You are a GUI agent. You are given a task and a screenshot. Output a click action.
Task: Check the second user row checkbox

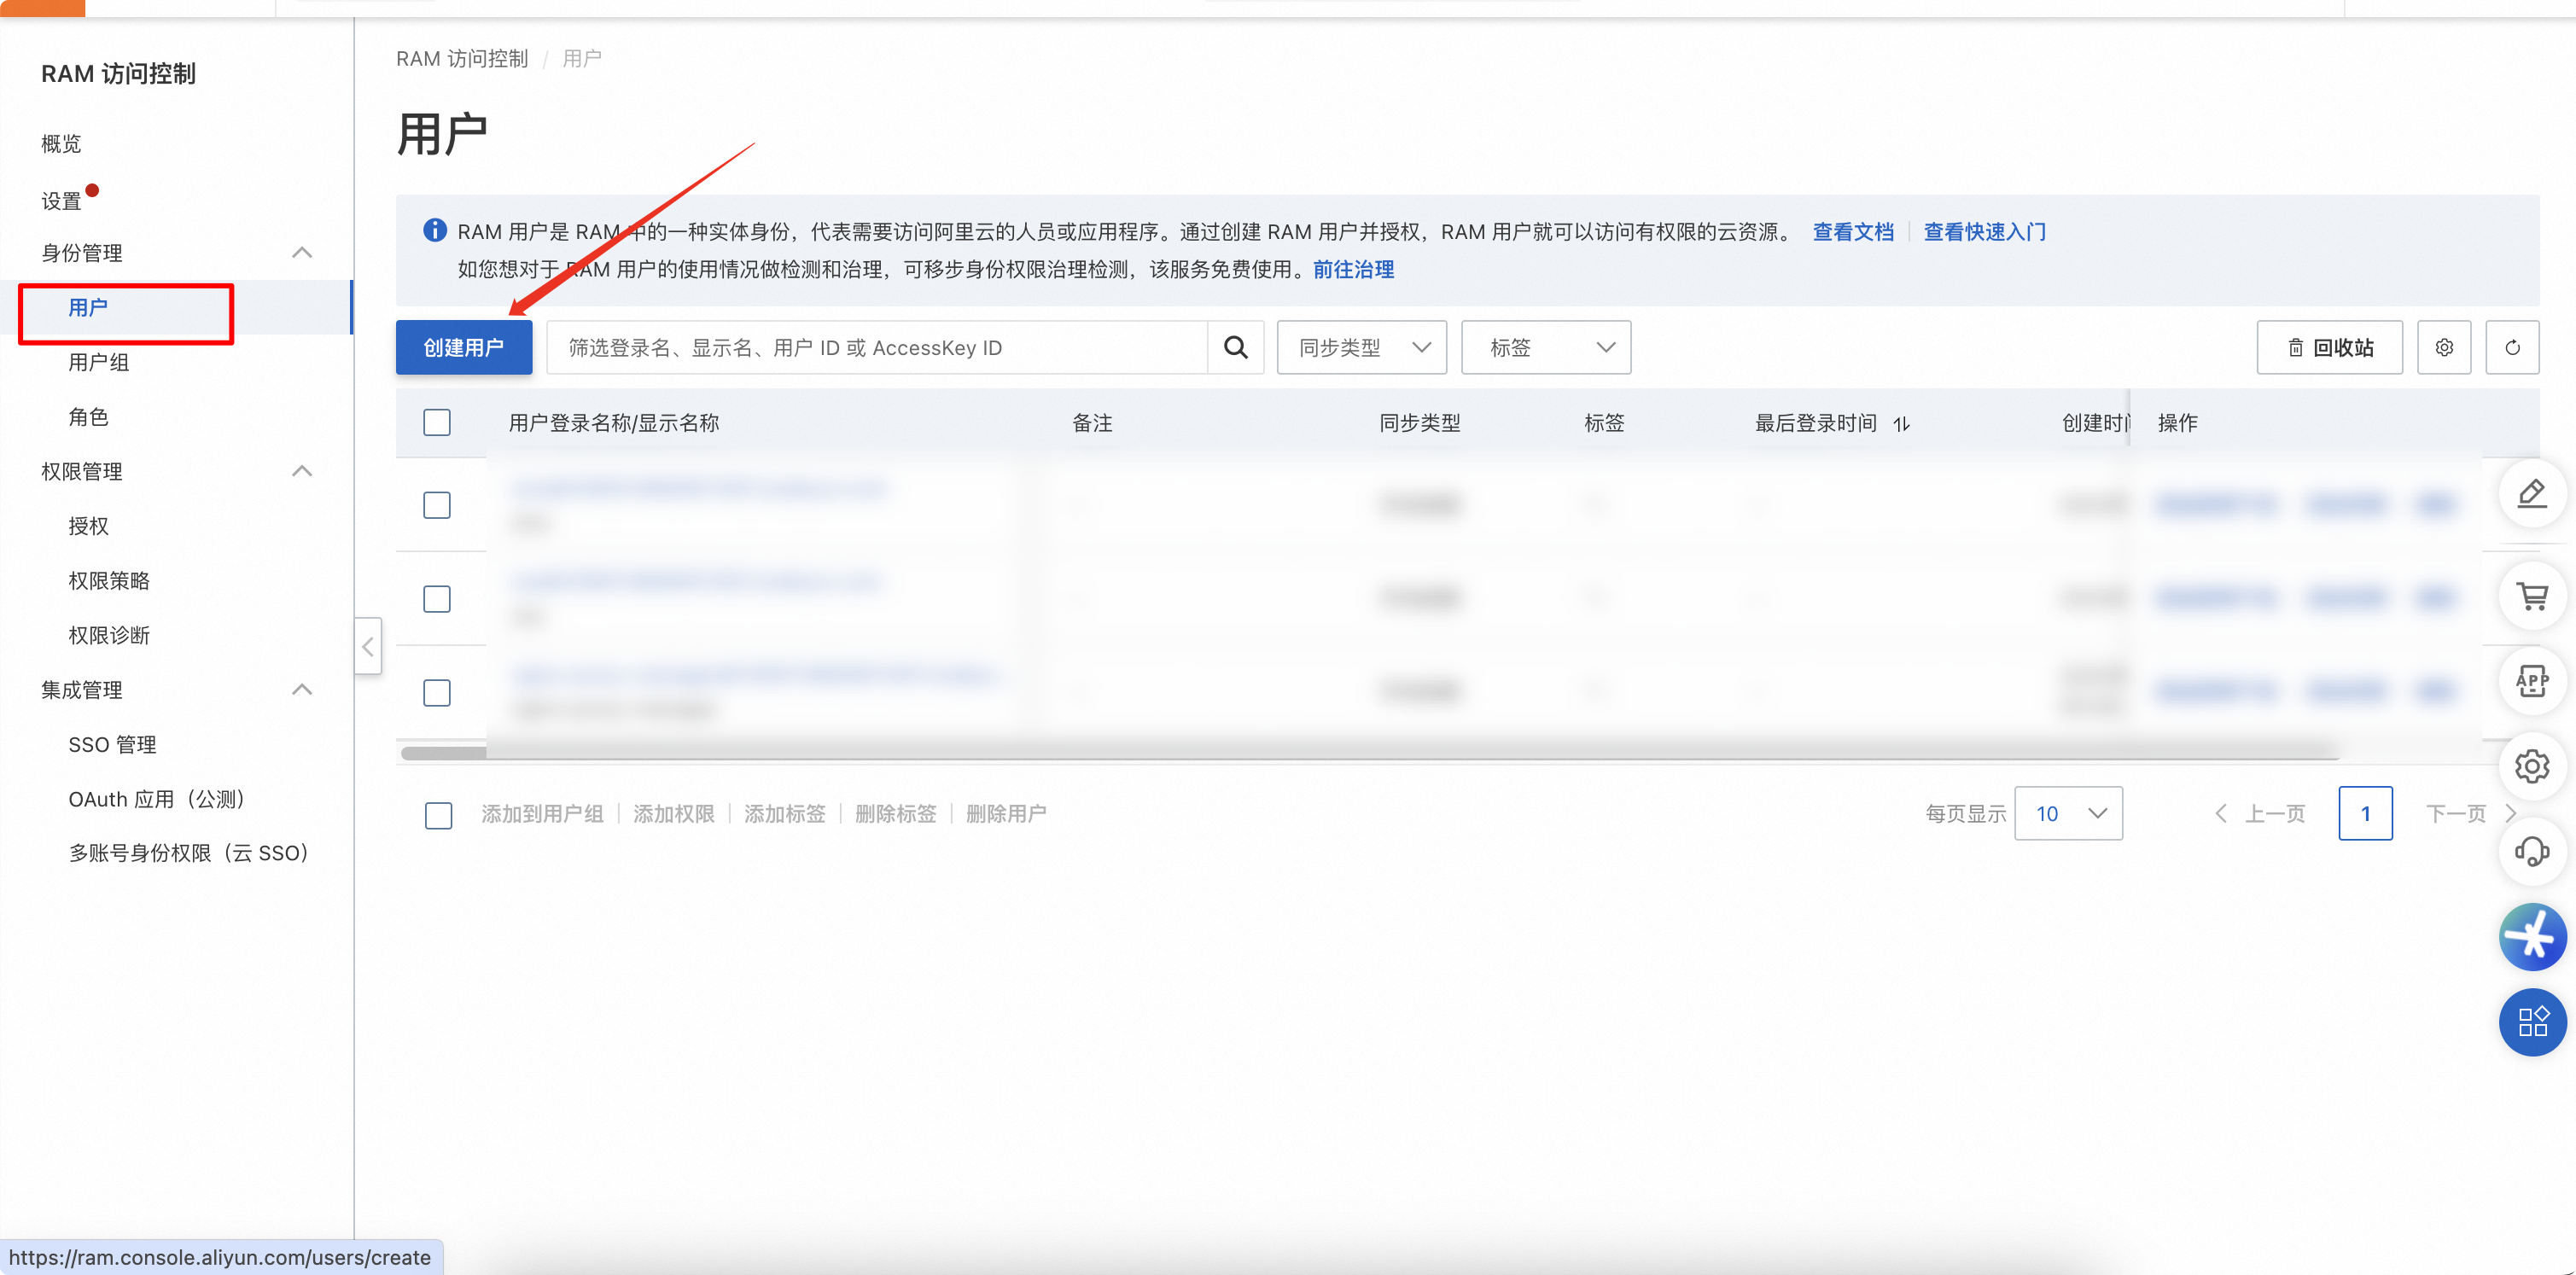click(x=437, y=599)
